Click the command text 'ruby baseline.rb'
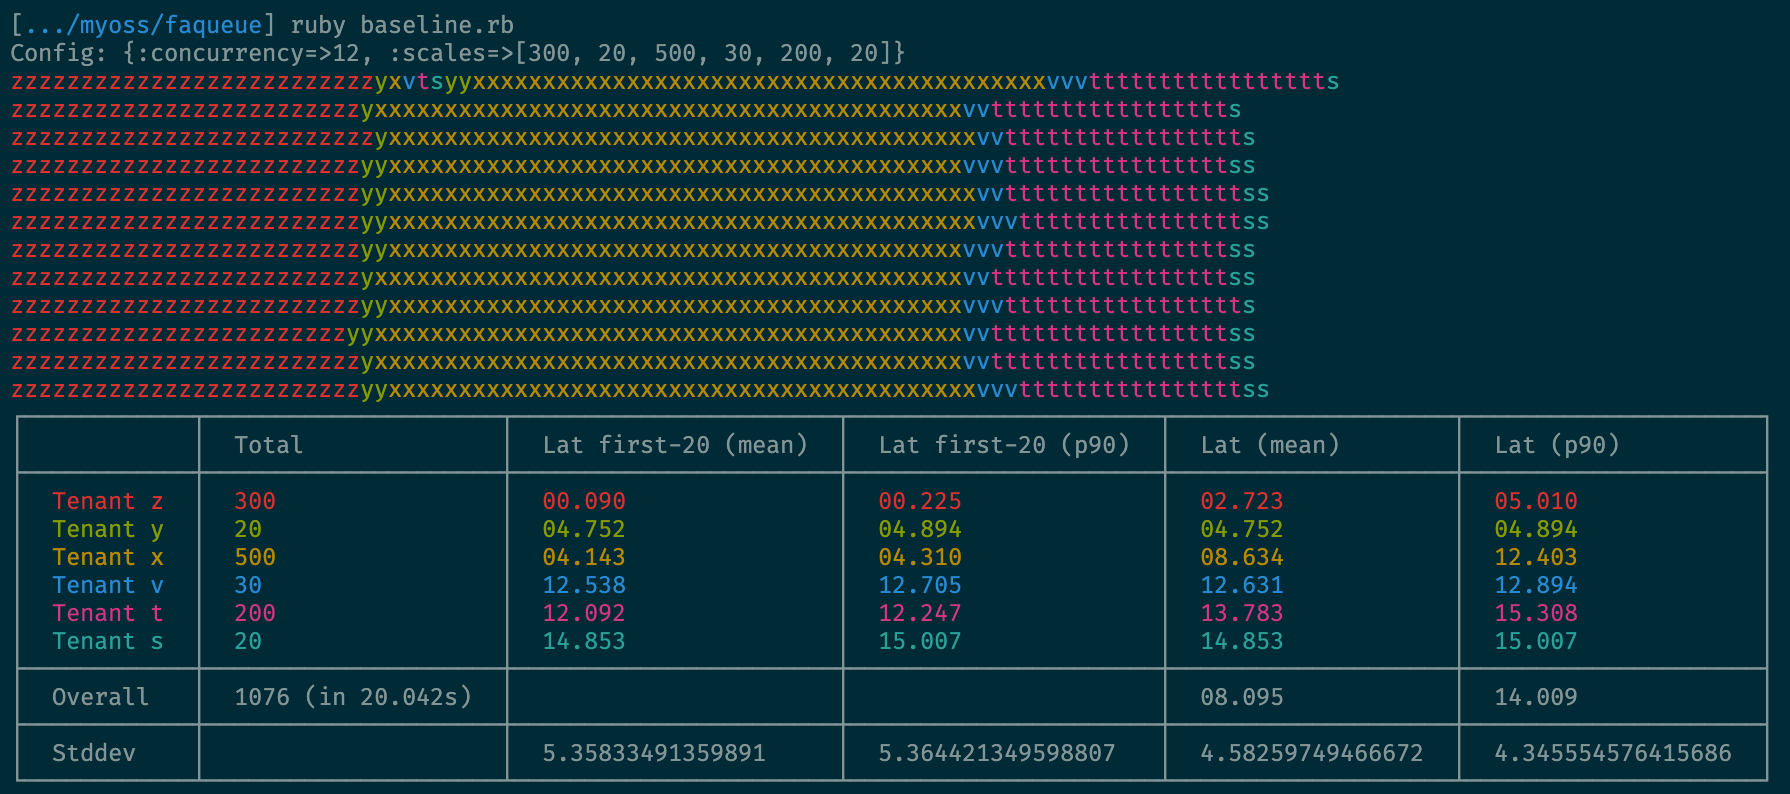The image size is (1790, 794). coord(402,25)
